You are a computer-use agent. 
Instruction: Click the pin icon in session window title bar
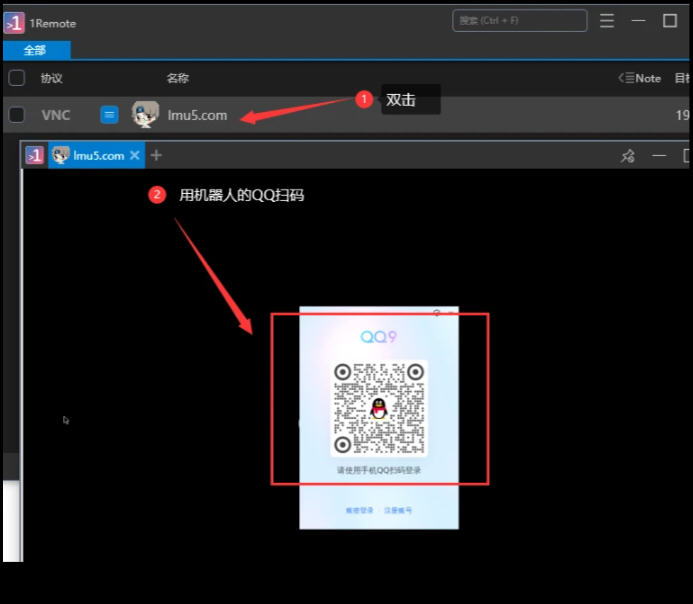click(x=628, y=156)
